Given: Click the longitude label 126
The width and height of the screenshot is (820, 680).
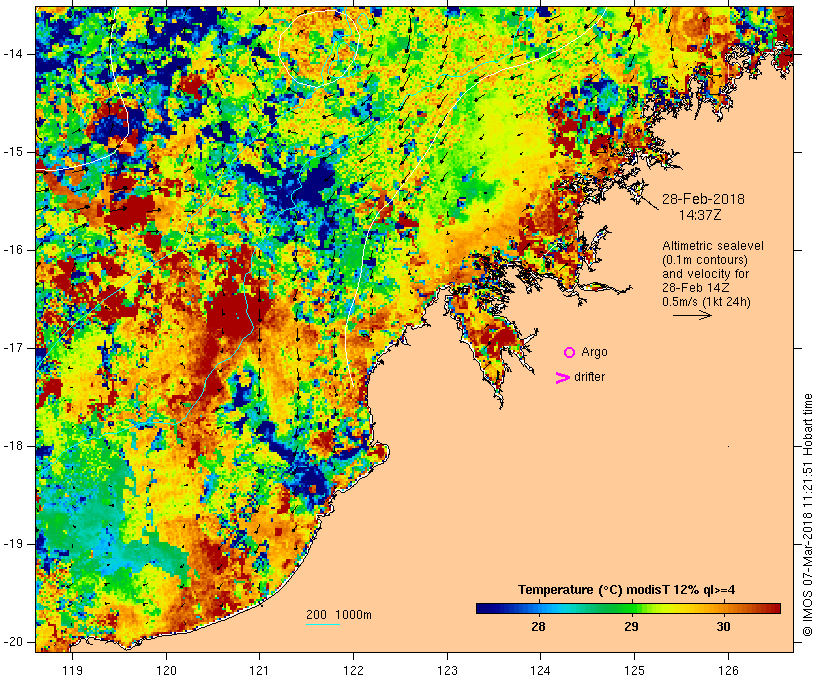Looking at the screenshot, I should pos(728,670).
